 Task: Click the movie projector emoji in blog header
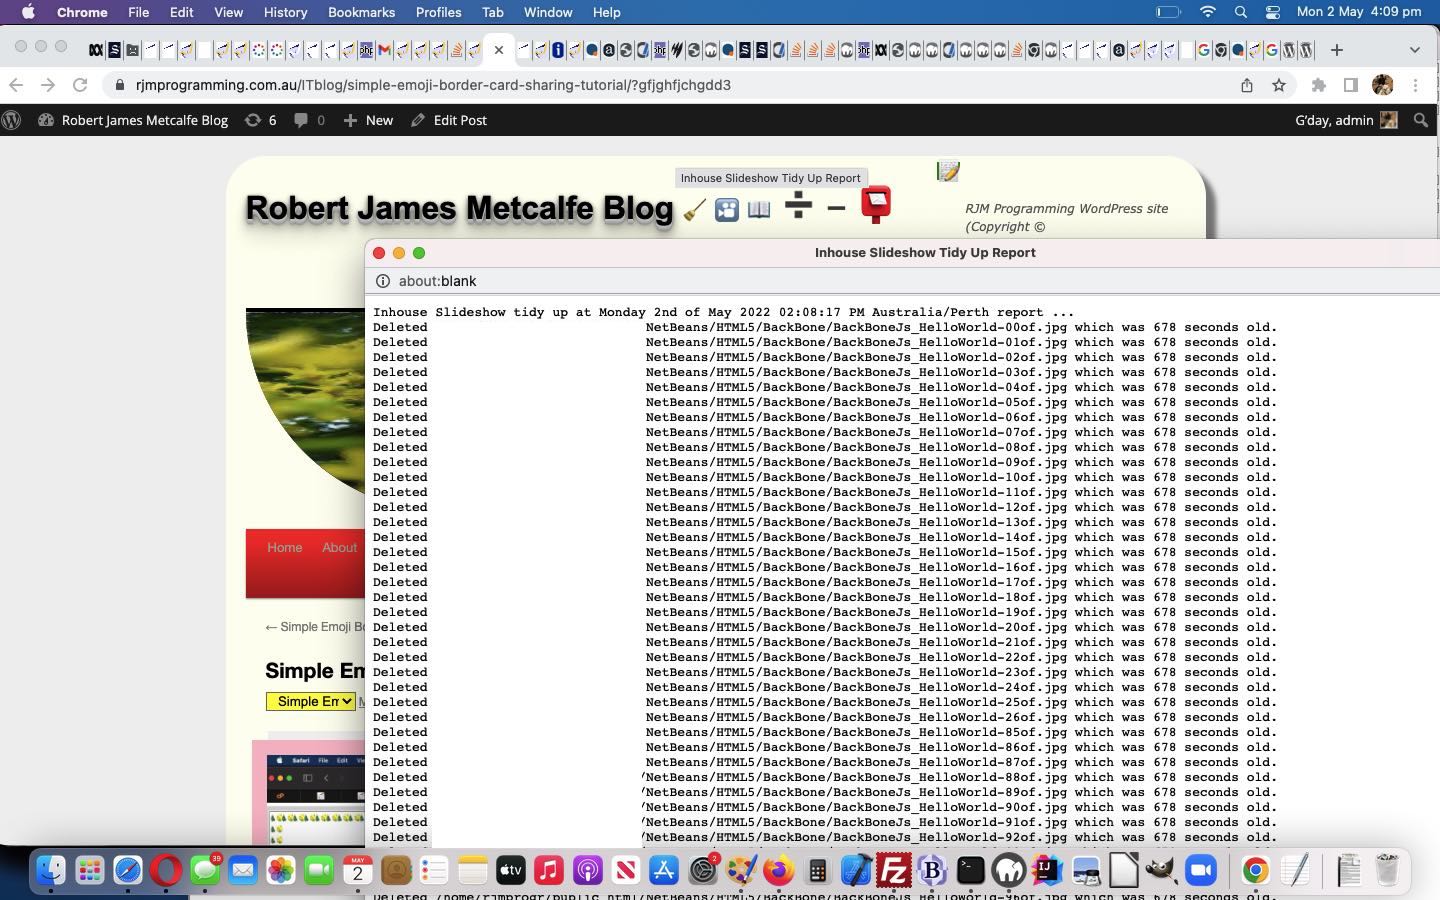pos(727,210)
